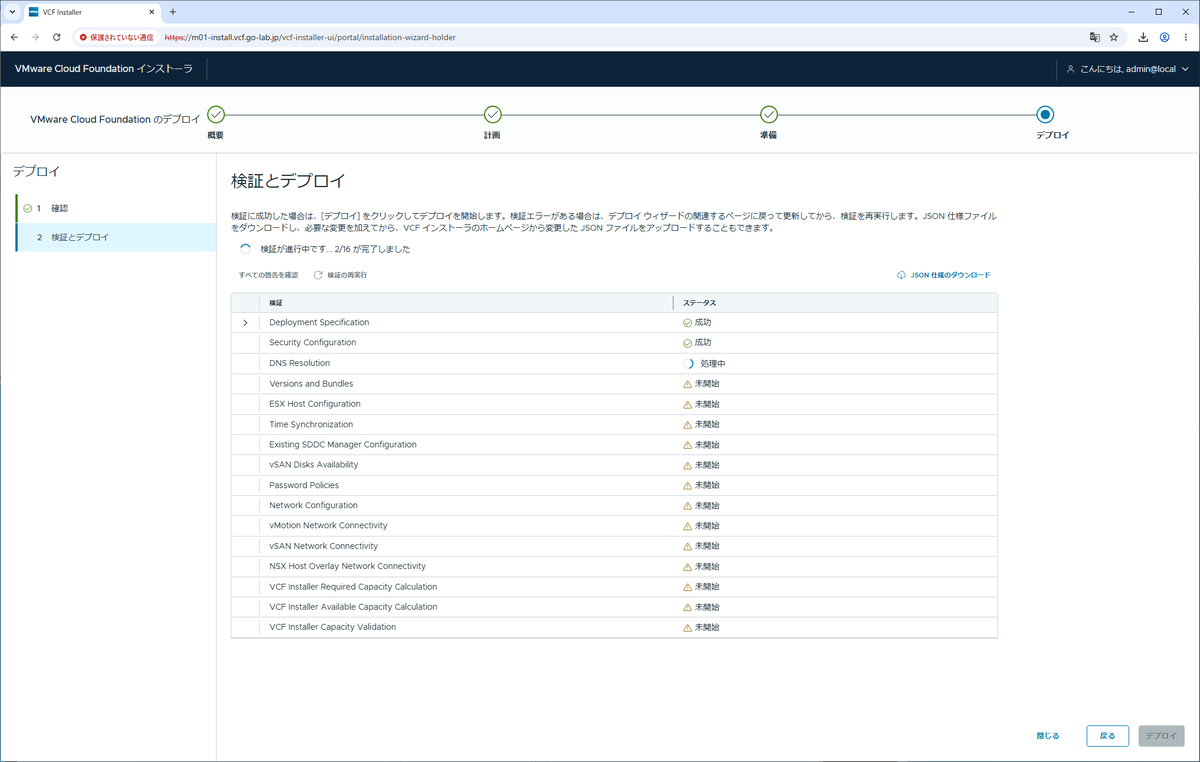Bookmark this page with star icon
Viewport: 1200px width, 762px height.
1114,37
